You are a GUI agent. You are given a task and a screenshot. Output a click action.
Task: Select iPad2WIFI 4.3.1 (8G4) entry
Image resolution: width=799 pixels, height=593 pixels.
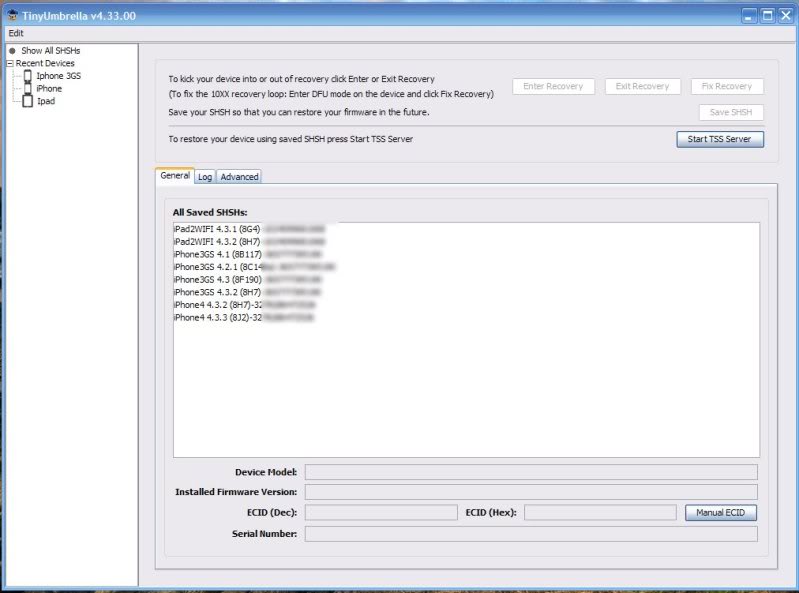pos(249,229)
